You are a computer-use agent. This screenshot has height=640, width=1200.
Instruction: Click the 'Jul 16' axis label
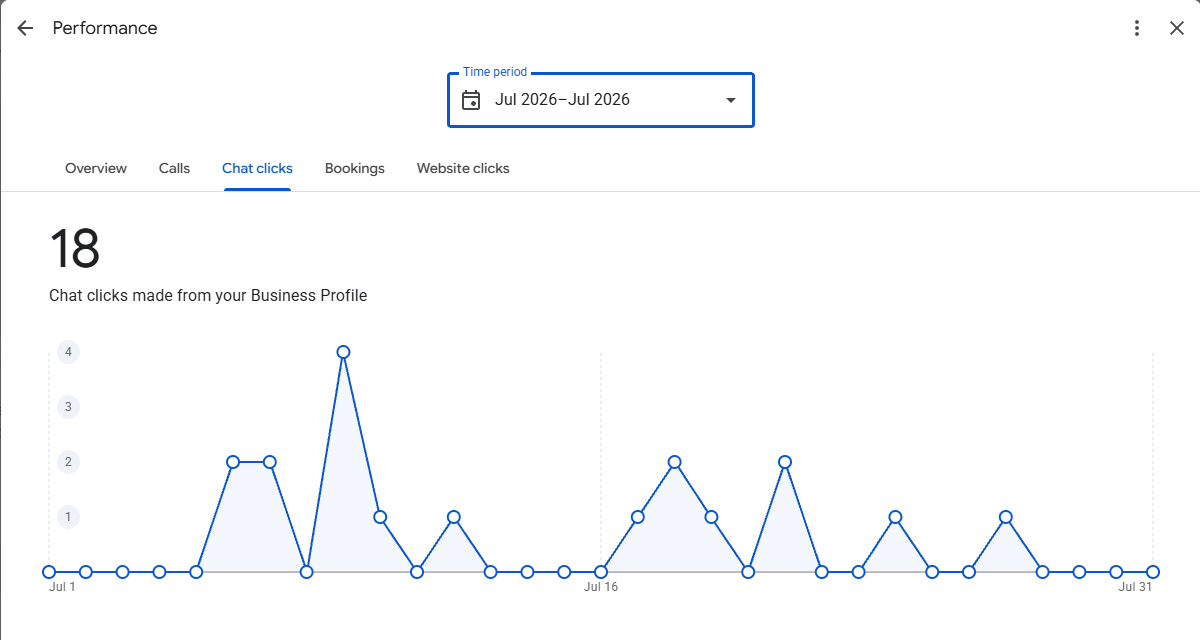tap(601, 587)
